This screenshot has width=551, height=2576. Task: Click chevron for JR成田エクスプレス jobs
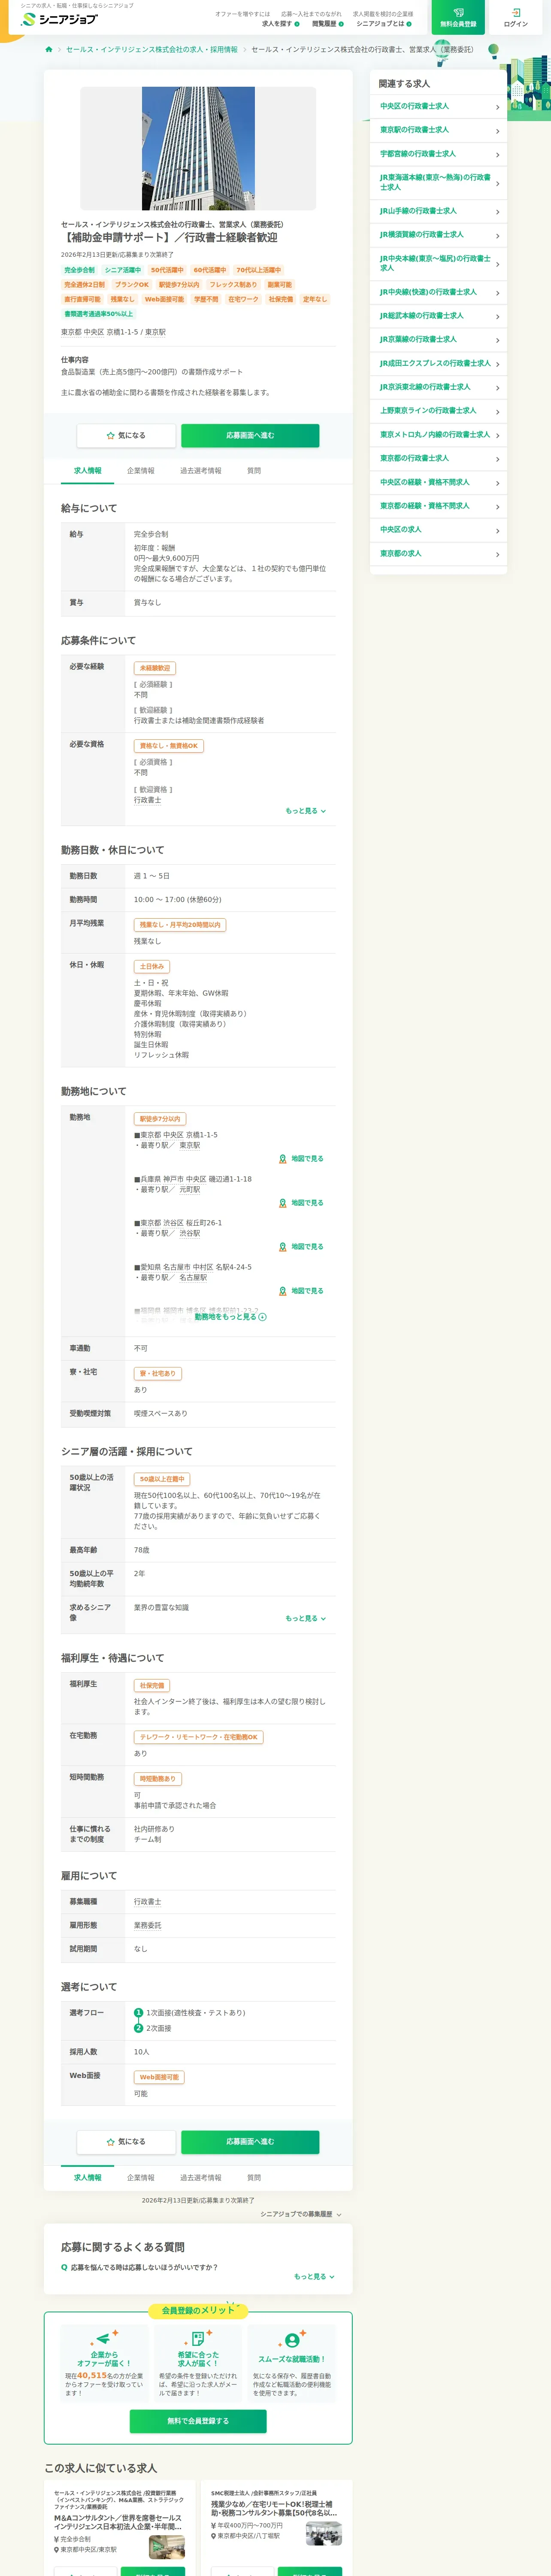(497, 365)
